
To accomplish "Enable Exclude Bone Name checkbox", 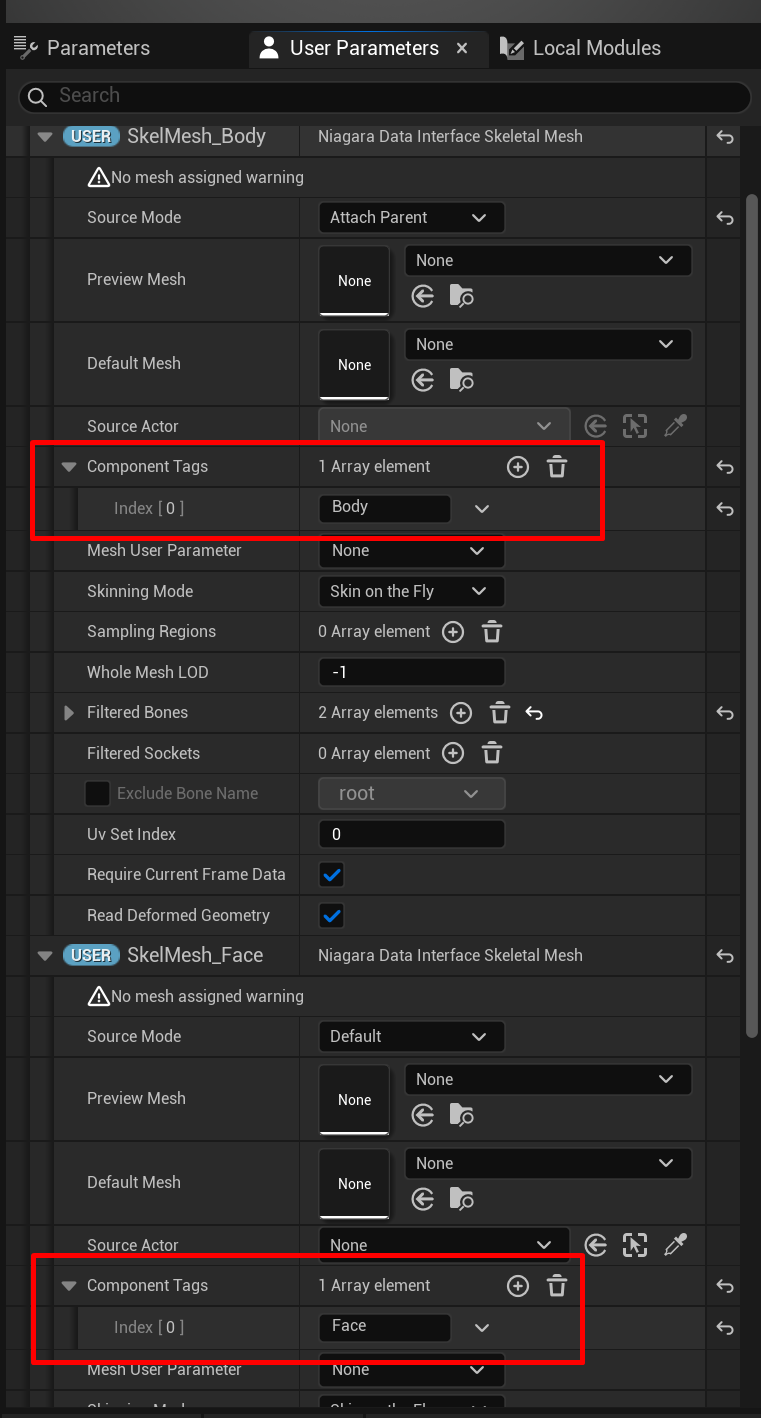I will coord(97,794).
